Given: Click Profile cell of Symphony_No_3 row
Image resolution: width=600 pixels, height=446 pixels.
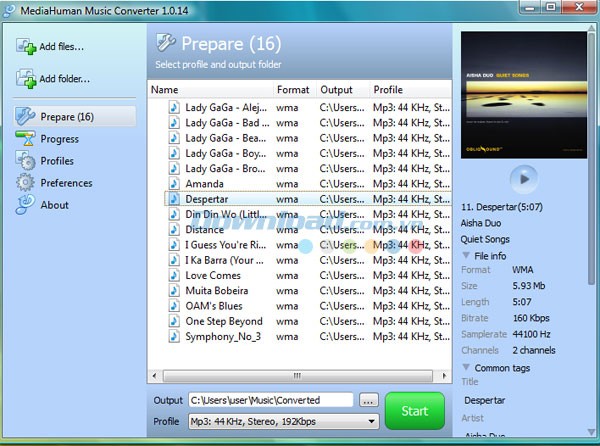Looking at the screenshot, I should click(x=411, y=337).
